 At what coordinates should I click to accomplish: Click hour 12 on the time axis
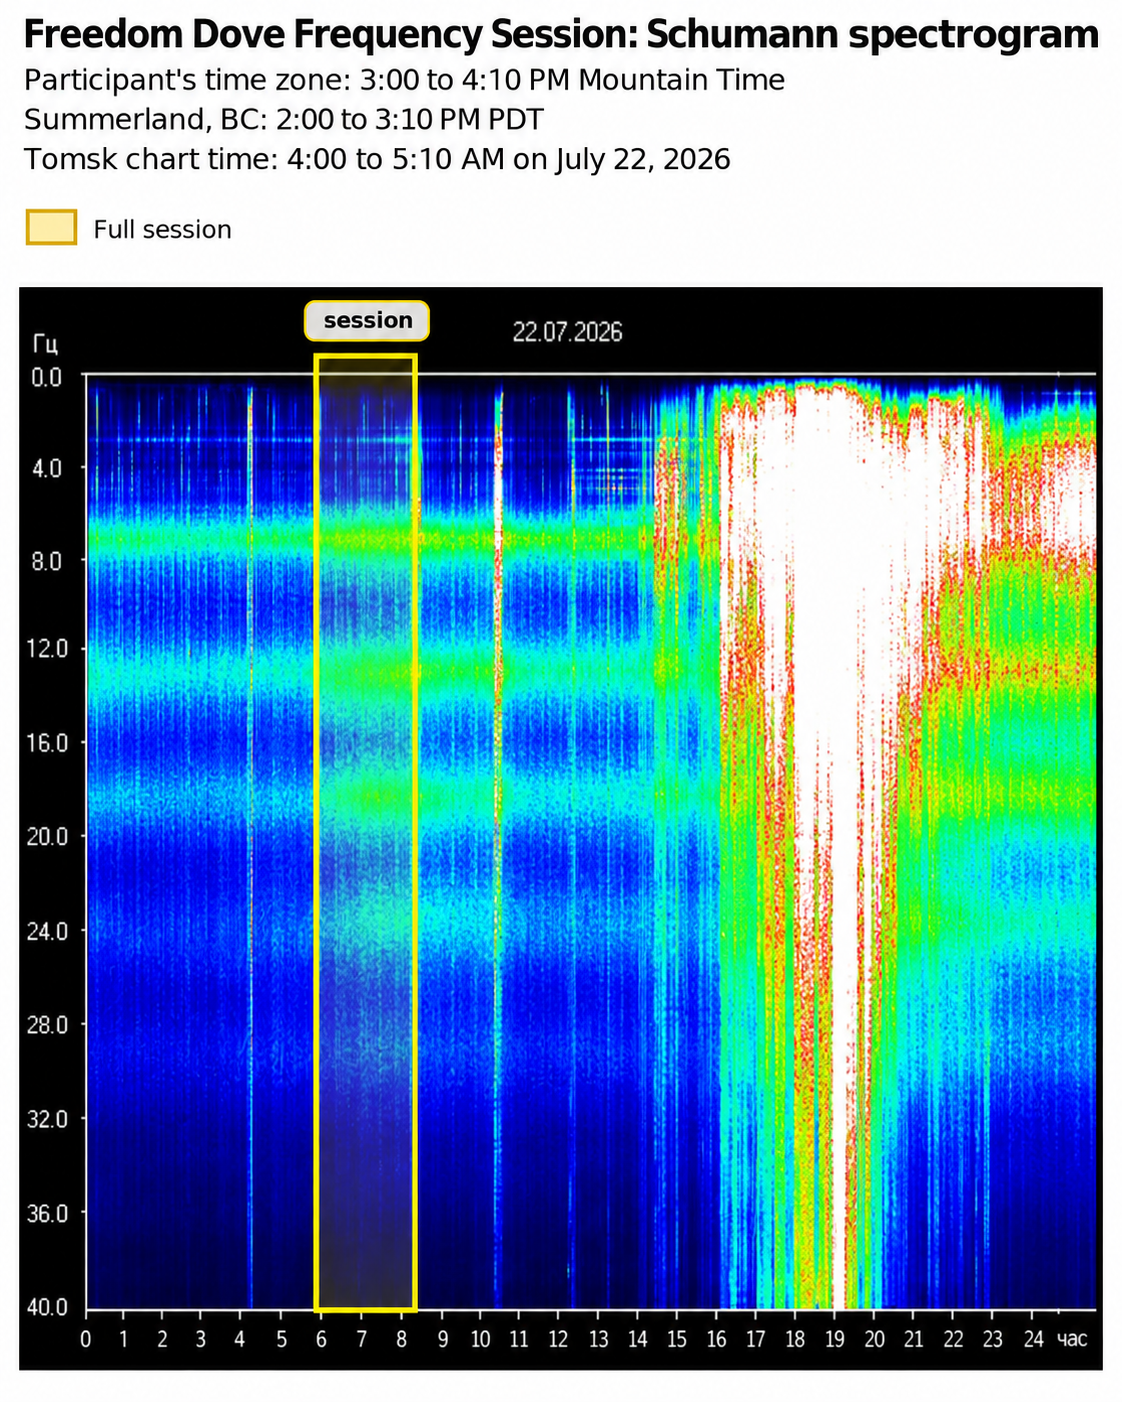tap(558, 1339)
